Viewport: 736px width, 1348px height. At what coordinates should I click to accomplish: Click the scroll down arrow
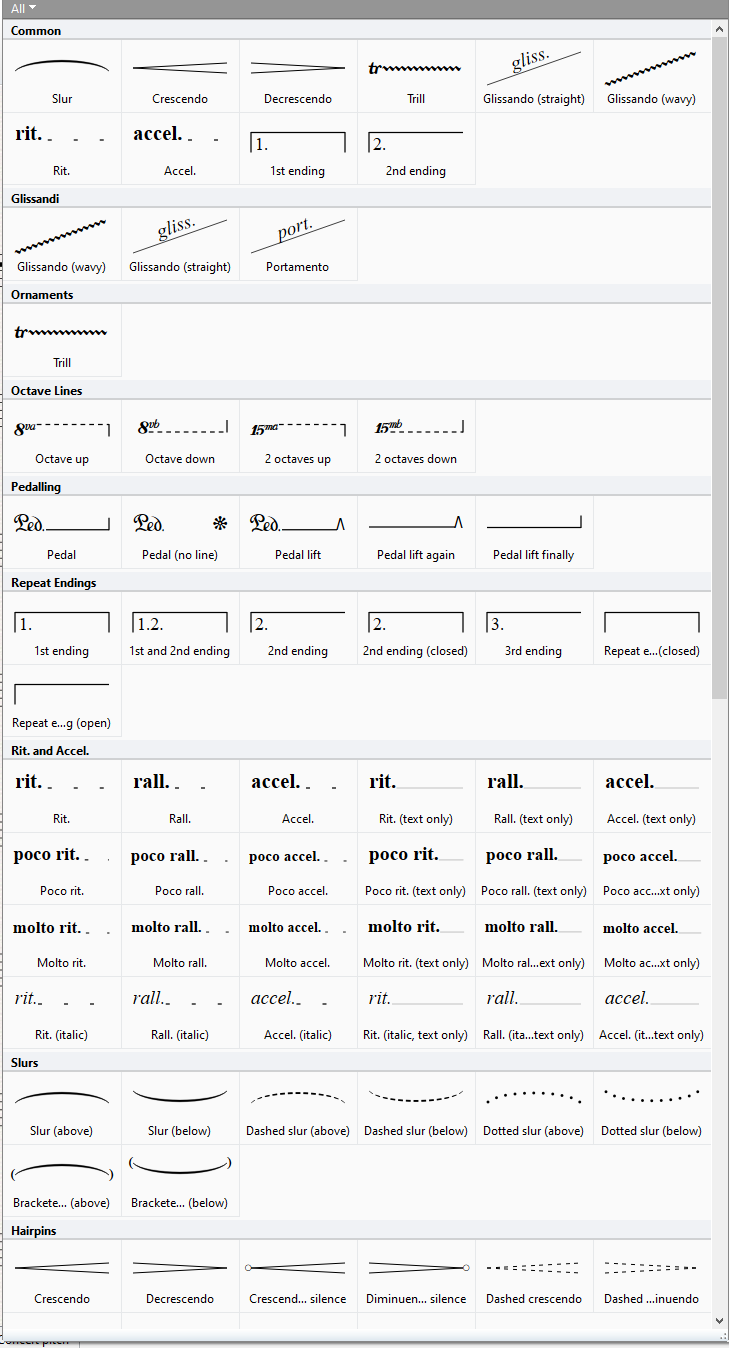(x=720, y=1322)
